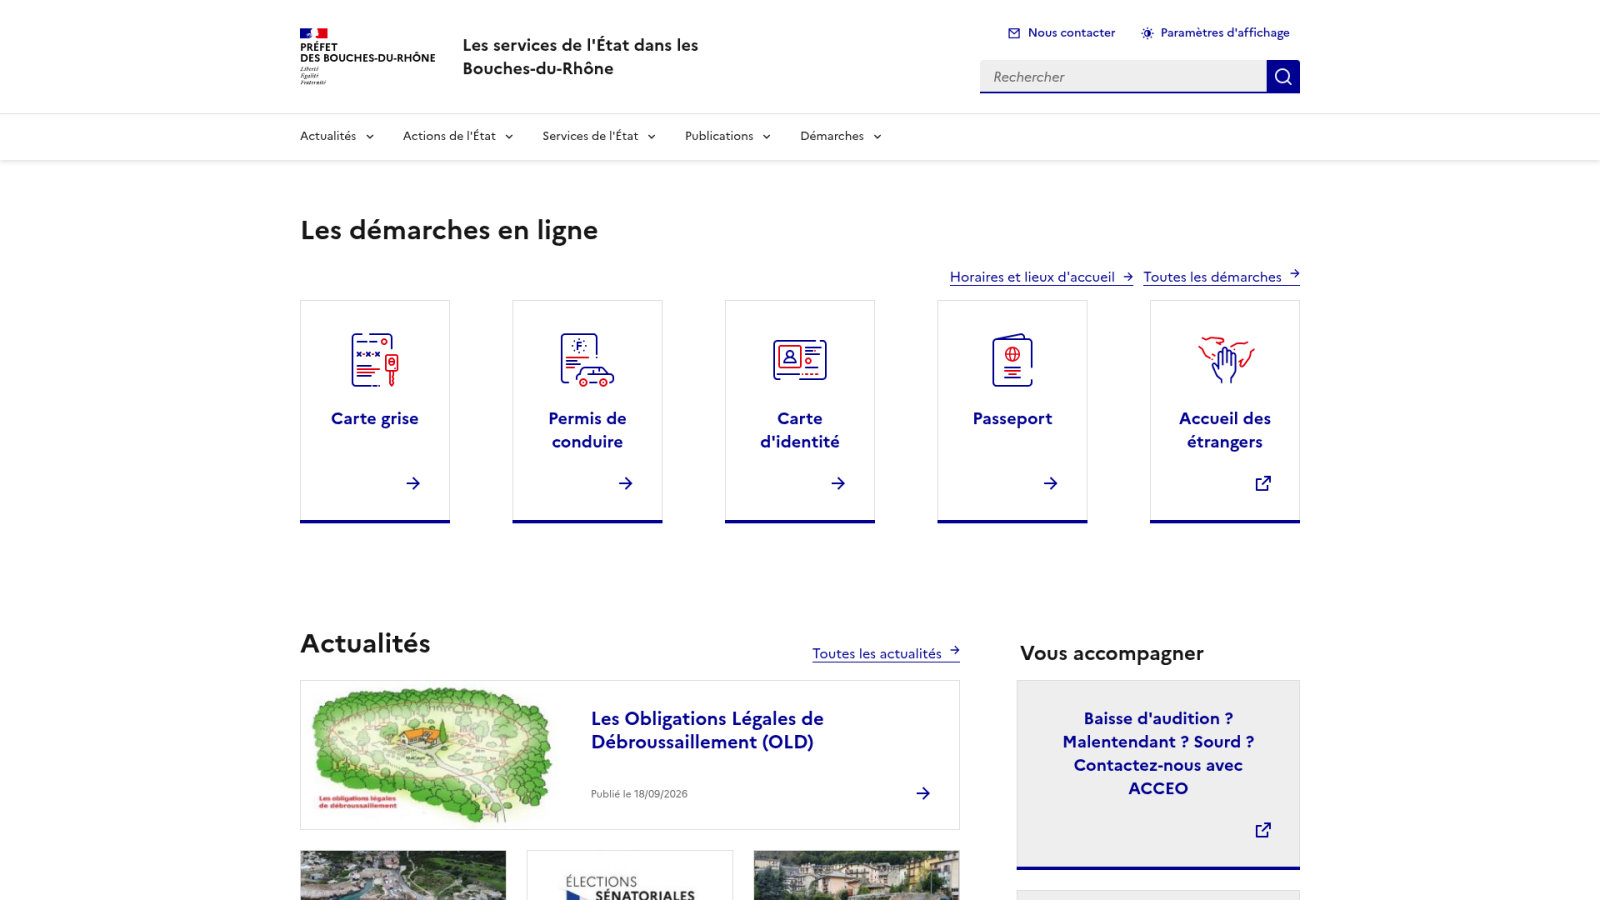This screenshot has height=900, width=1600.
Task: Click the Publié le 18/09/2026 date
Action: [639, 794]
